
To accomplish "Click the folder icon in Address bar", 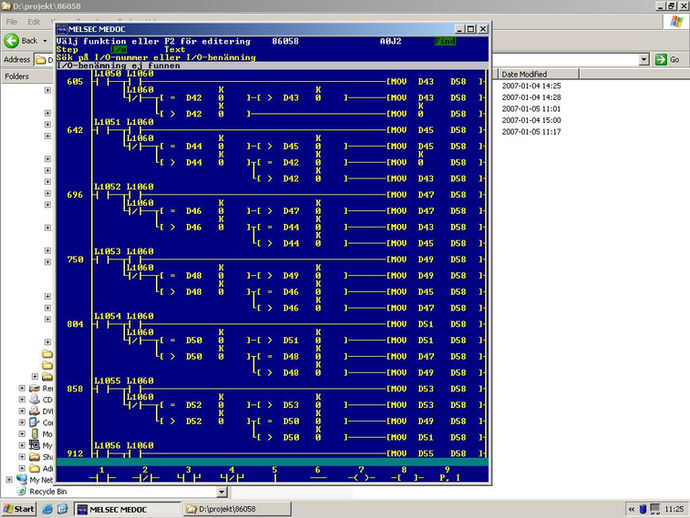I will (40, 60).
